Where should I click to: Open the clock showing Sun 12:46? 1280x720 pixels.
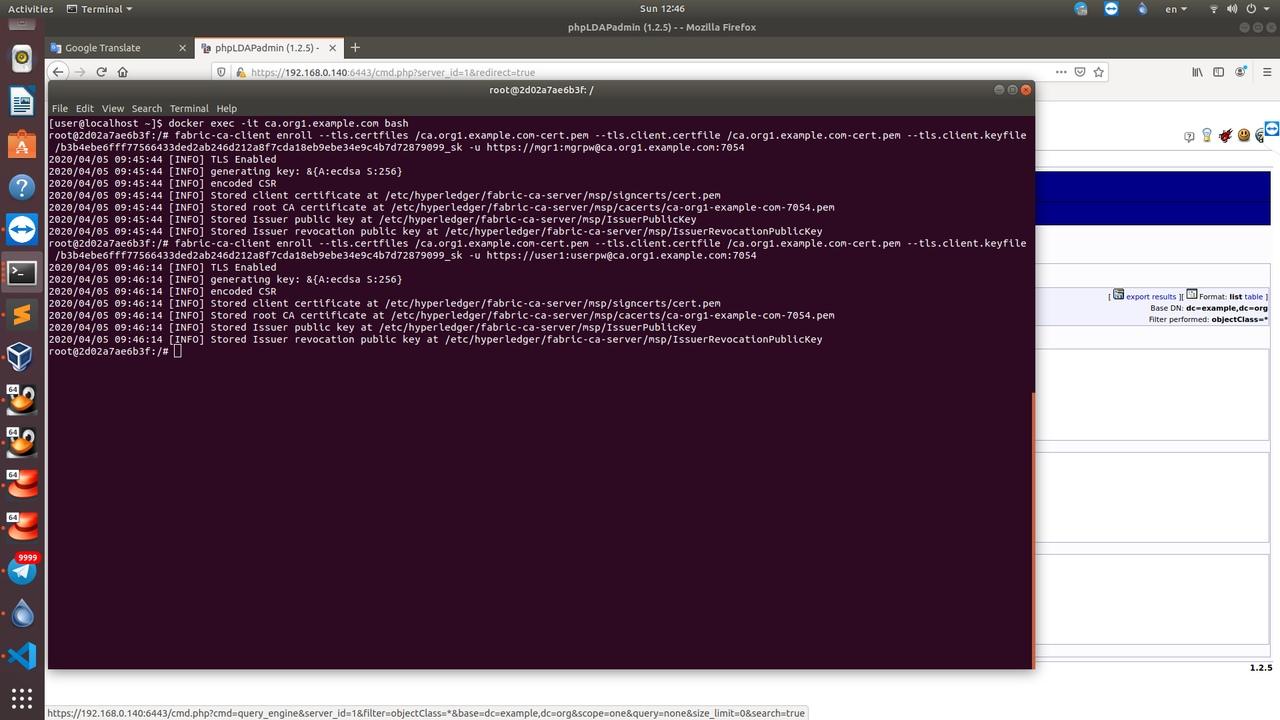click(662, 9)
